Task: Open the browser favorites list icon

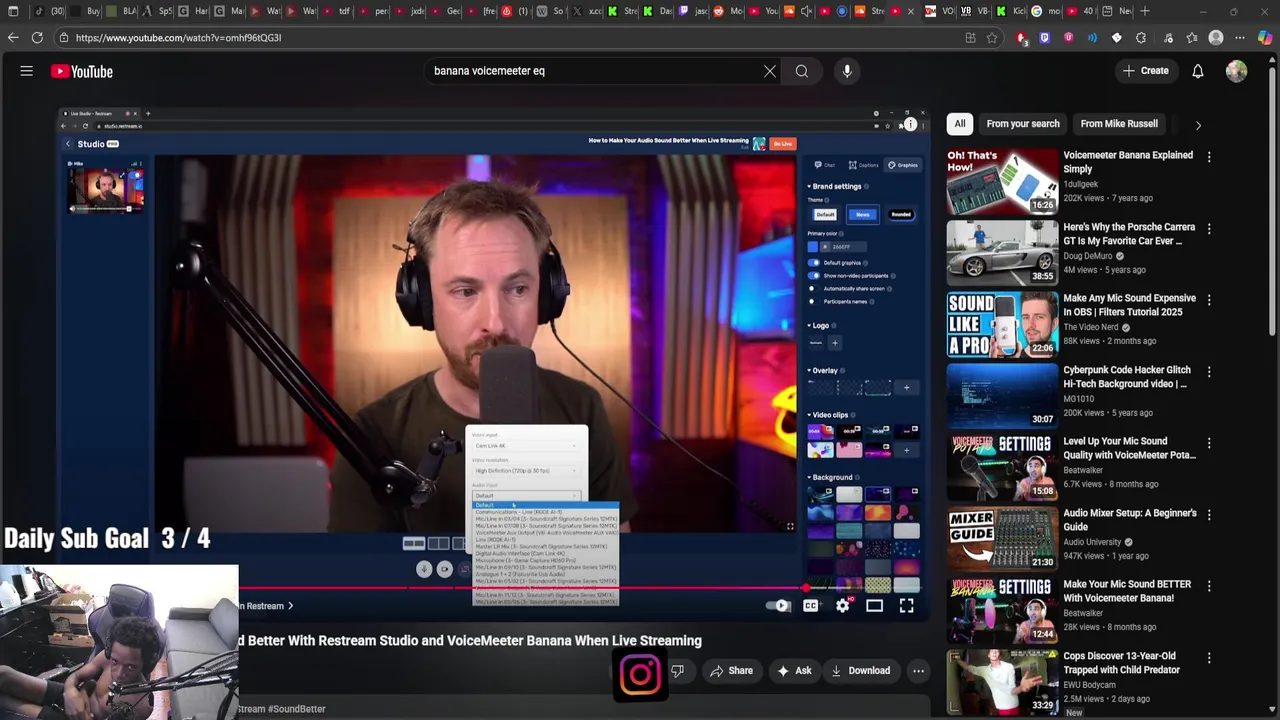Action: [x=1192, y=38]
